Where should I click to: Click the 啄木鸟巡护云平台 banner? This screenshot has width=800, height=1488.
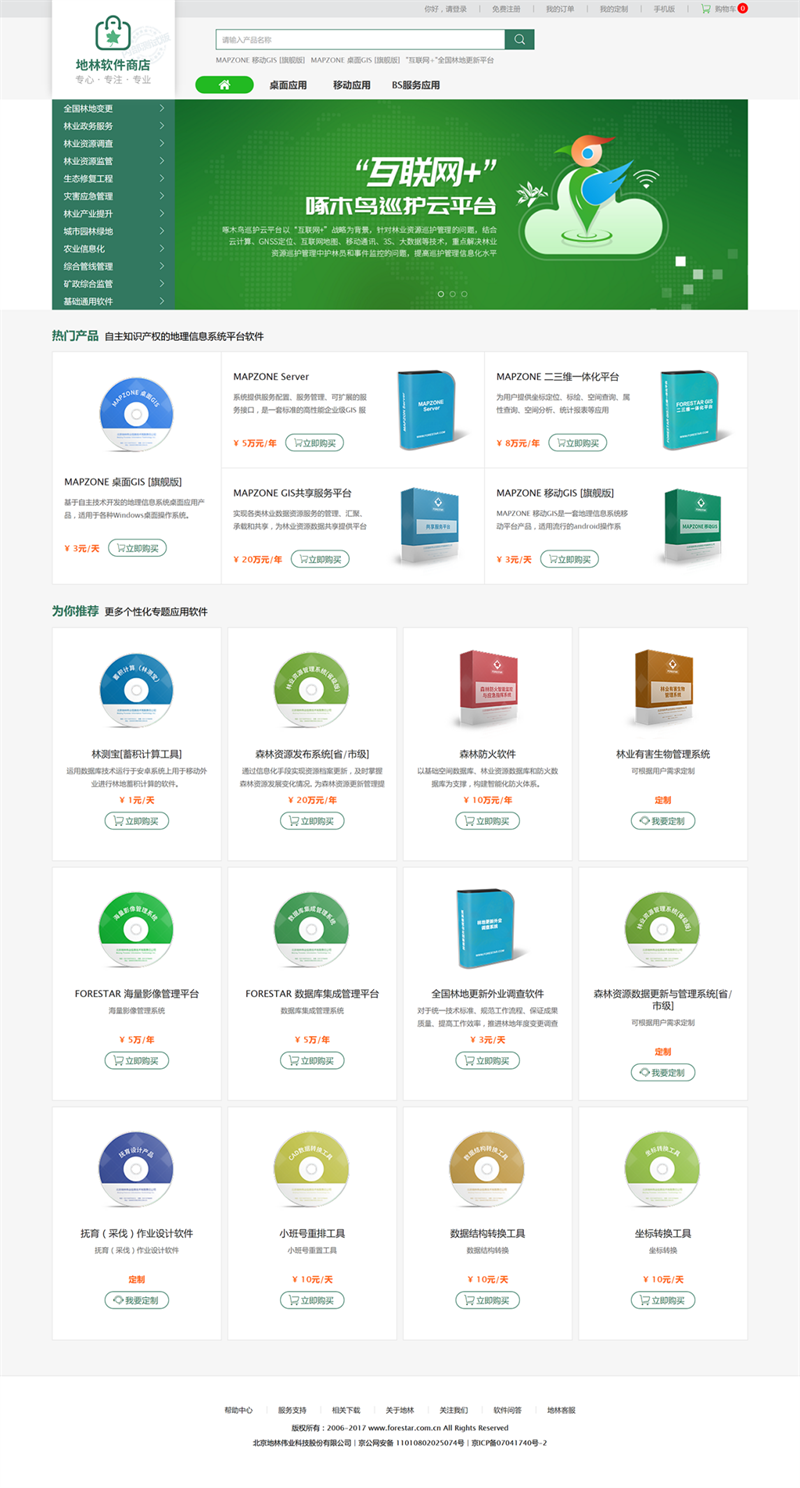(461, 204)
